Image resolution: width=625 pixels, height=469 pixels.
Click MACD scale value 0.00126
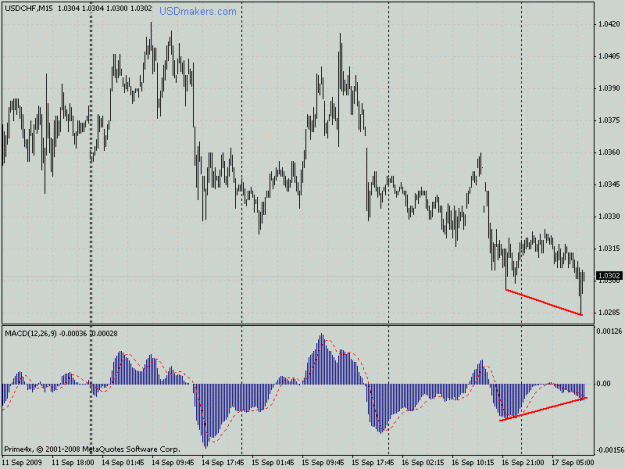point(609,331)
